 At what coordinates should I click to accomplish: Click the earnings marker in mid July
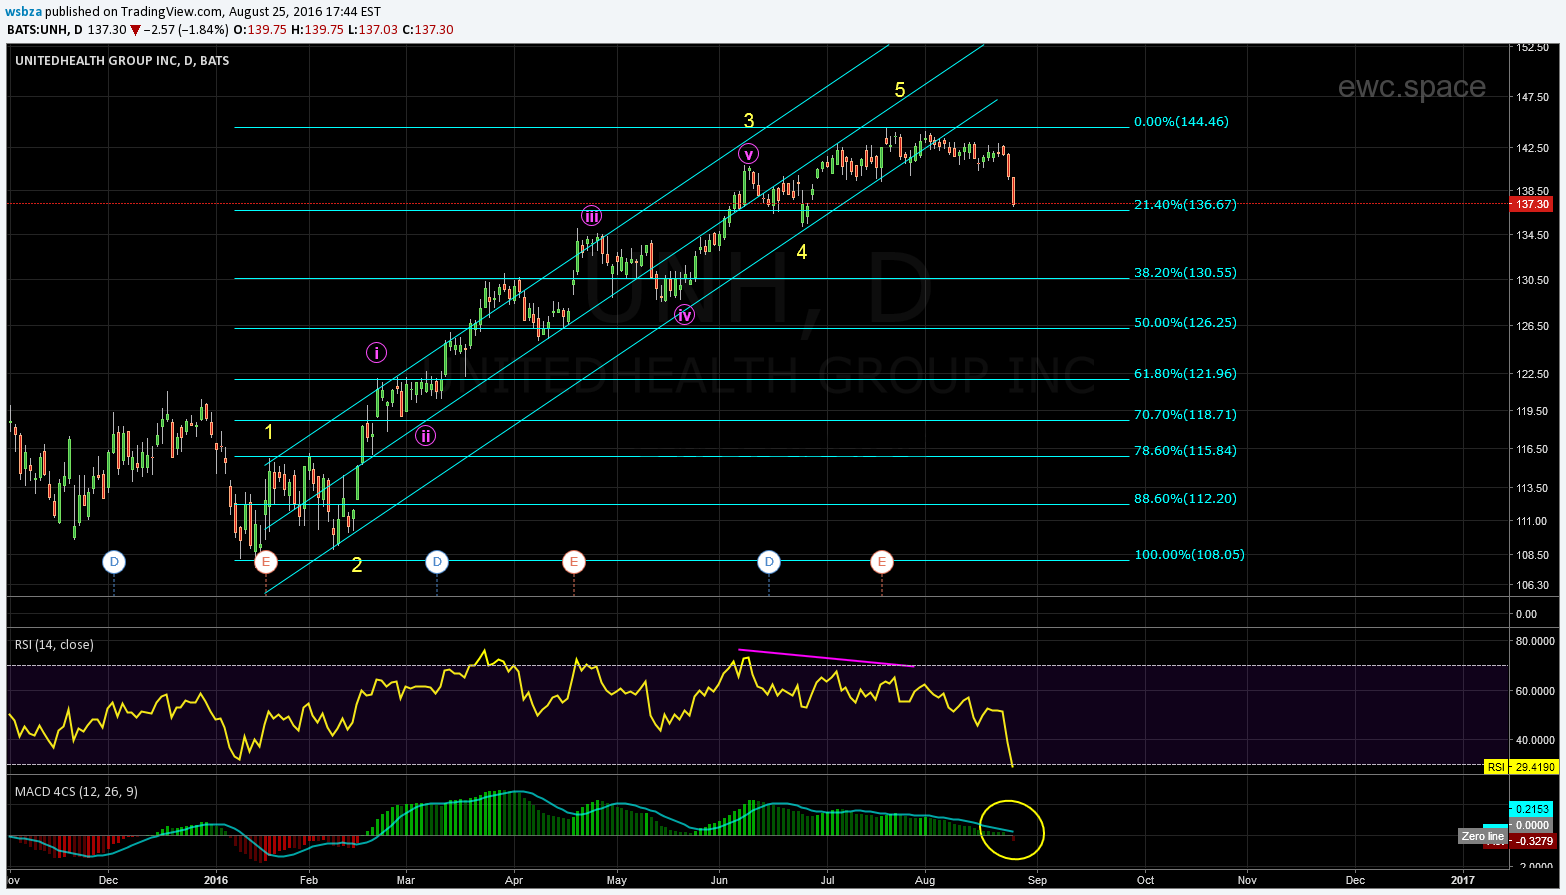point(881,562)
